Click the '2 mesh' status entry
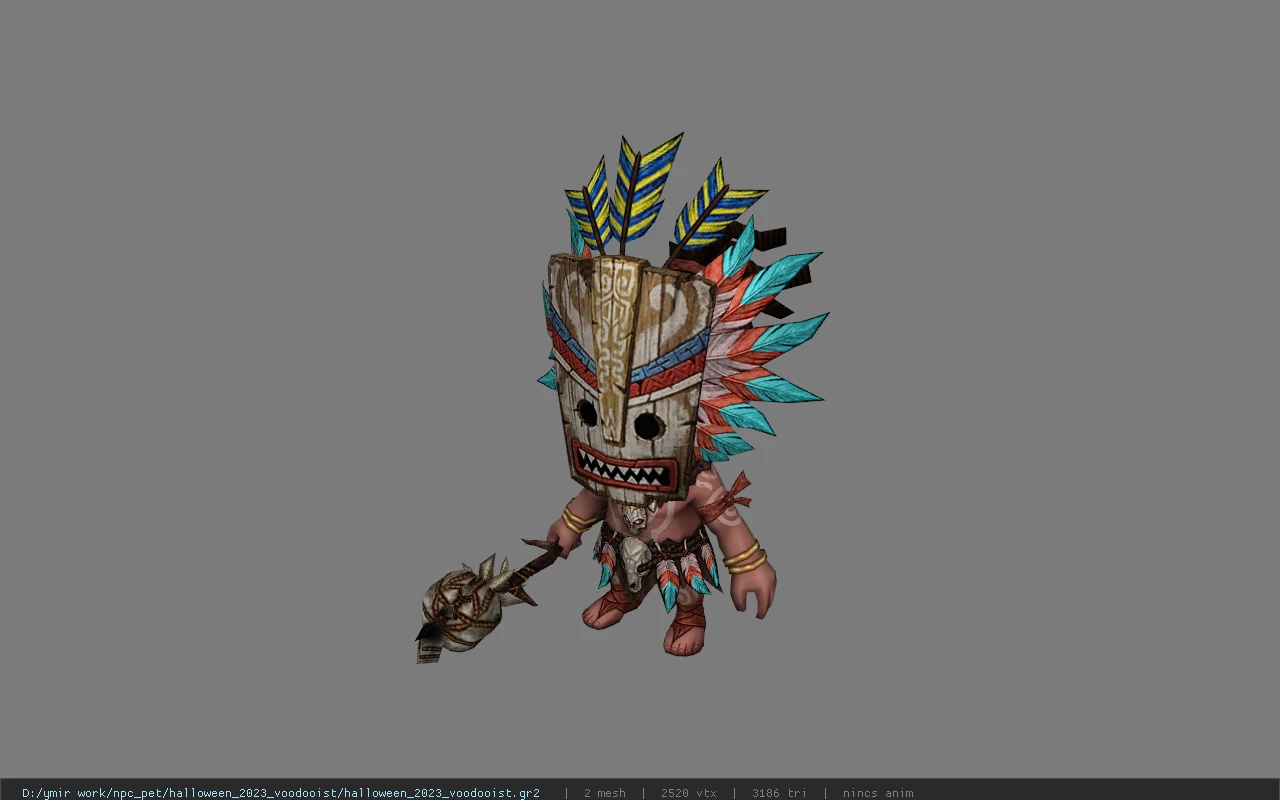1280x800 pixels. point(605,793)
